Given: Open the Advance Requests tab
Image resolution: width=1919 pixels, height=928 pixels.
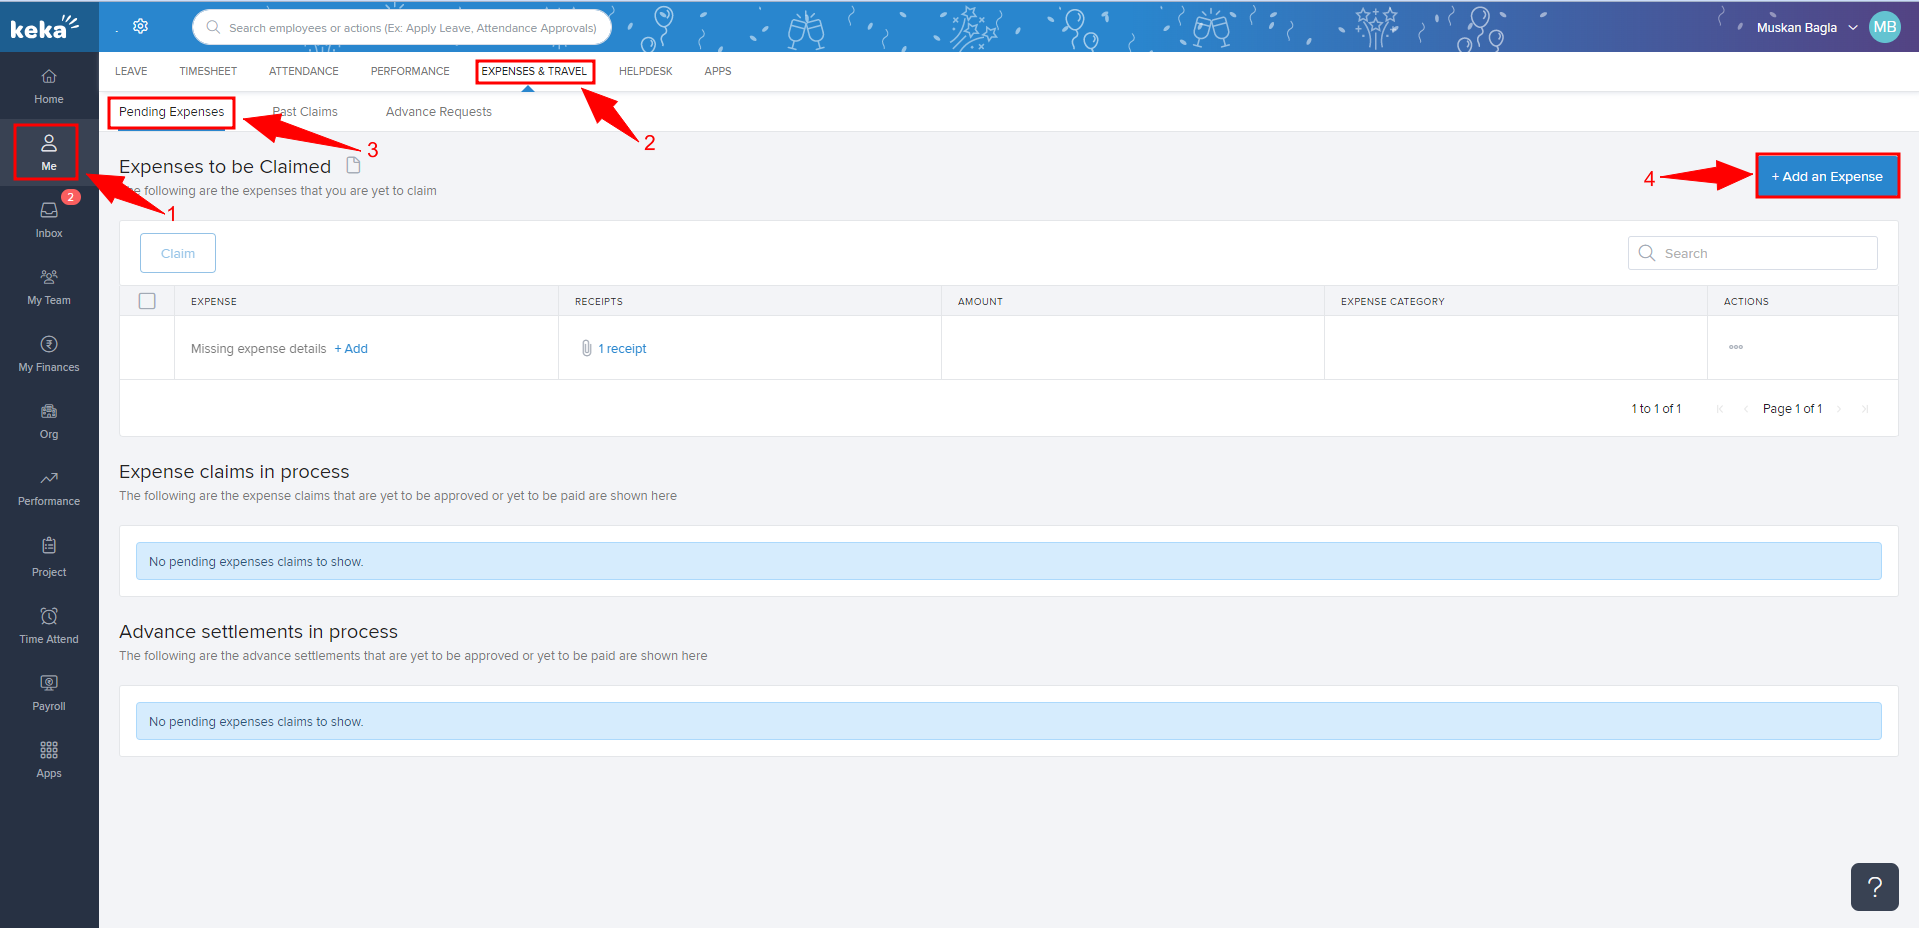Looking at the screenshot, I should tap(438, 112).
